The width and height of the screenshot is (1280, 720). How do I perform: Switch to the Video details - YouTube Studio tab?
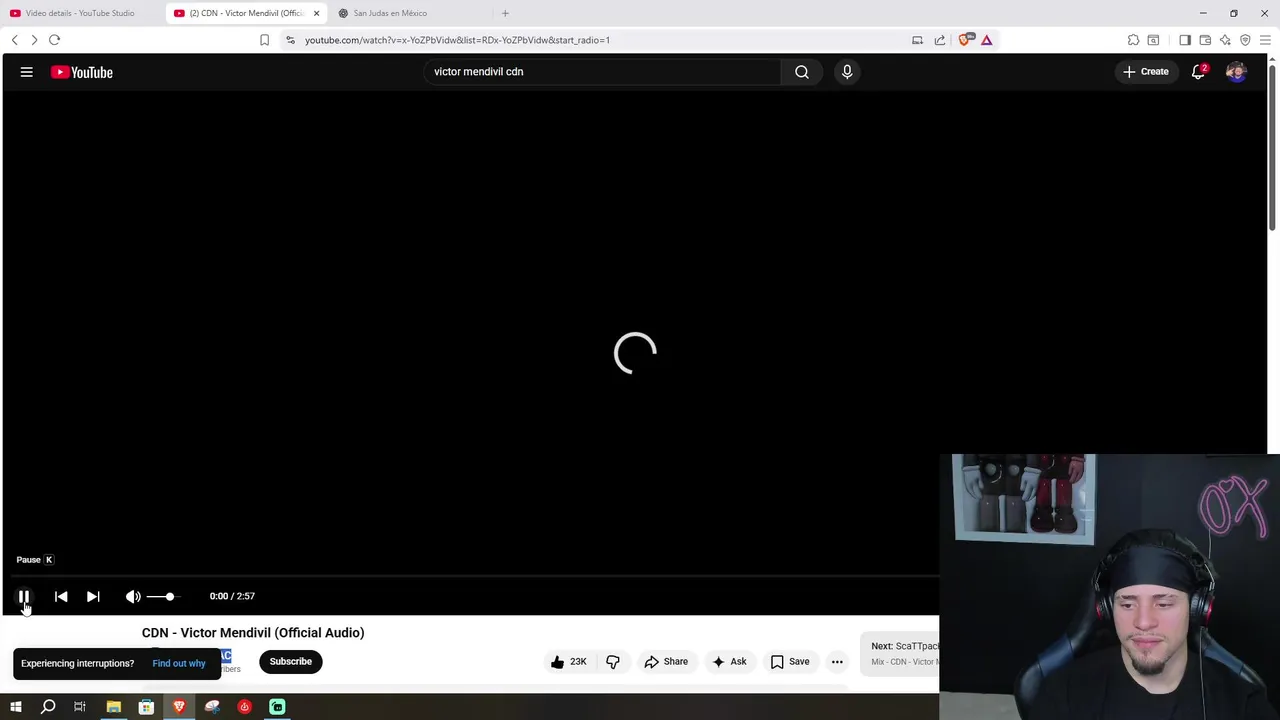pos(80,13)
